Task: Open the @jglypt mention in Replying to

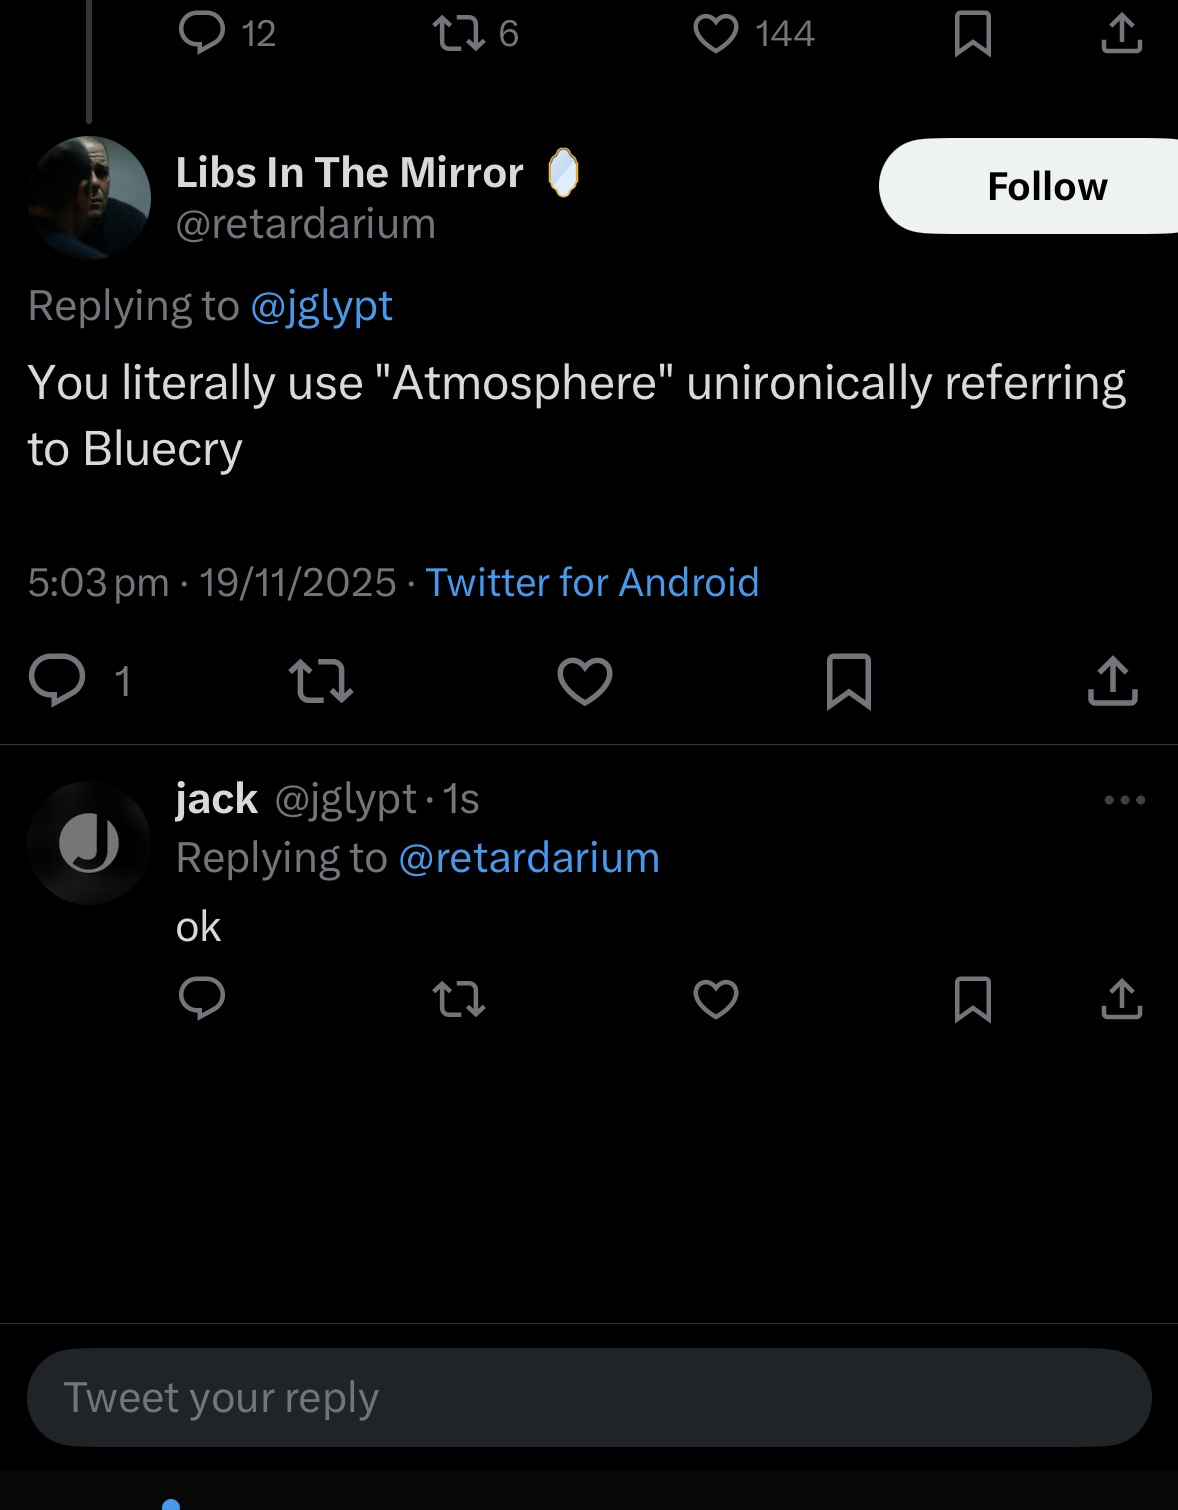Action: [321, 306]
